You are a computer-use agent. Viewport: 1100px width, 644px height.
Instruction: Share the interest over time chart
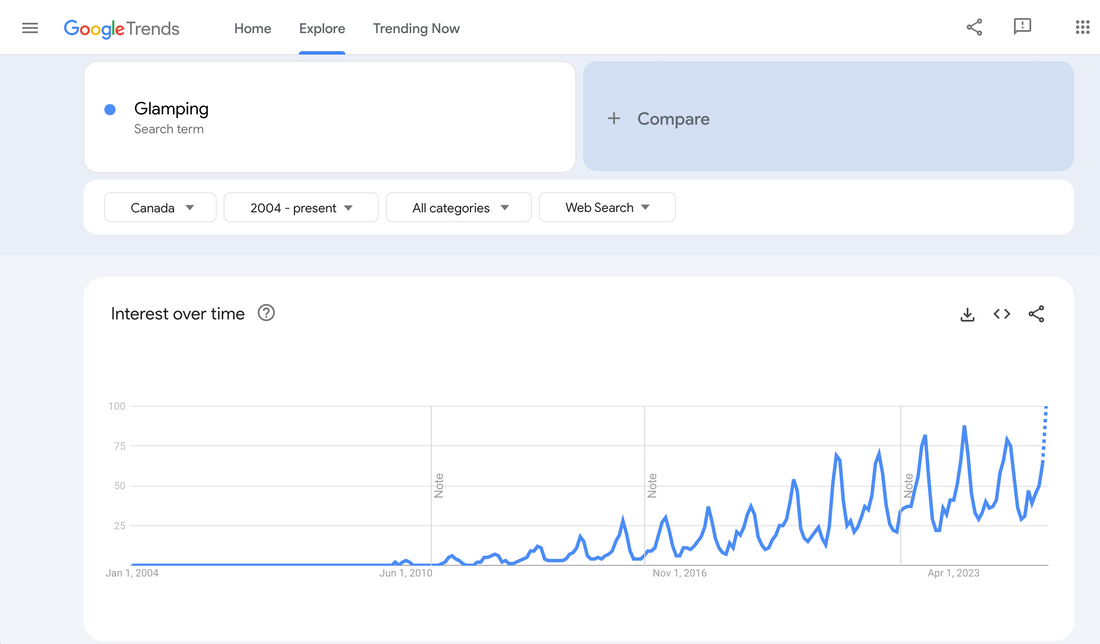click(x=1036, y=314)
